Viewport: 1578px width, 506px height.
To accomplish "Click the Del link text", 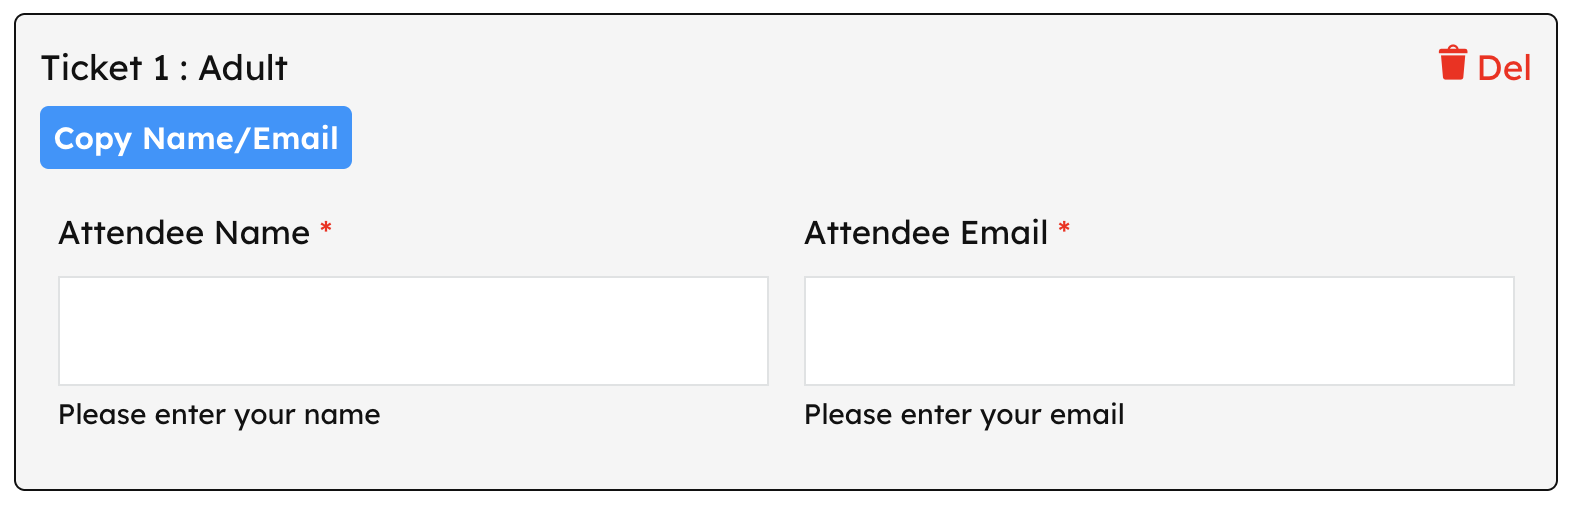I will click(1504, 68).
